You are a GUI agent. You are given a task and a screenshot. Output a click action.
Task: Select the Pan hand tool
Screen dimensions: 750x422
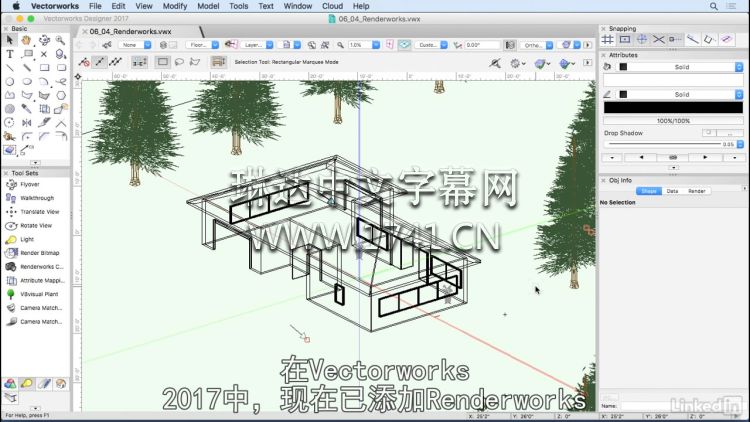pyautogui.click(x=26, y=40)
